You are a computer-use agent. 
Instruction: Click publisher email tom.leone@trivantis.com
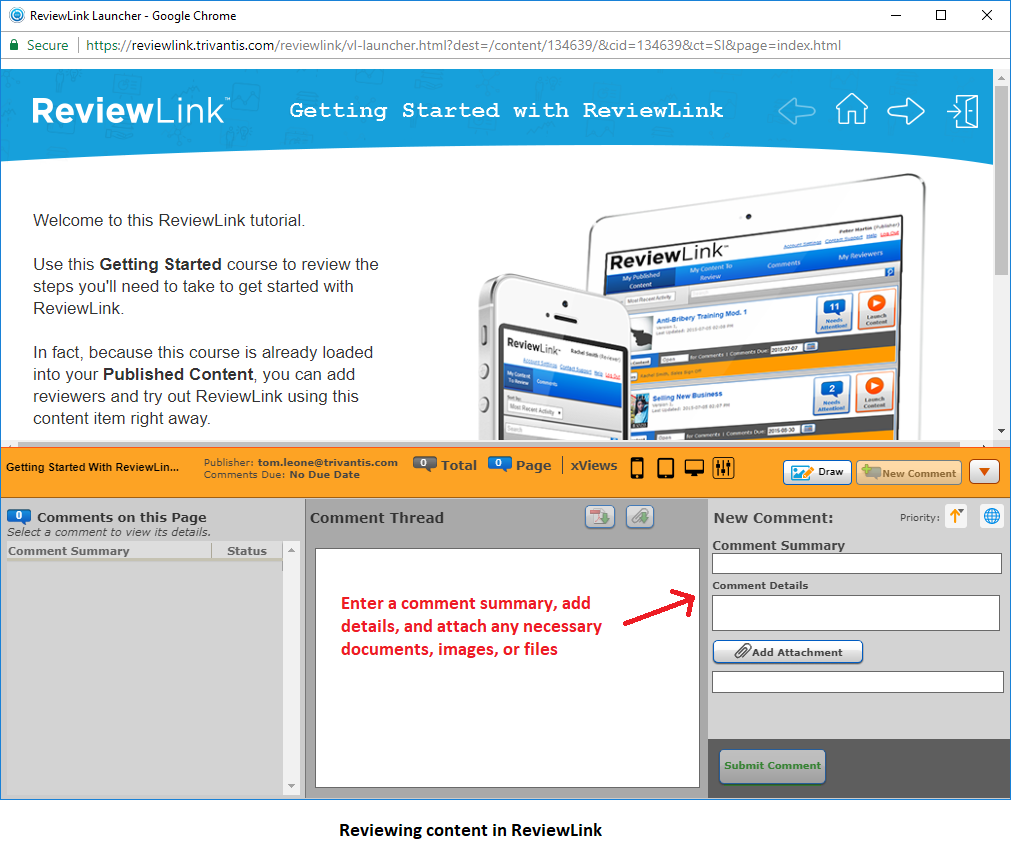click(328, 462)
